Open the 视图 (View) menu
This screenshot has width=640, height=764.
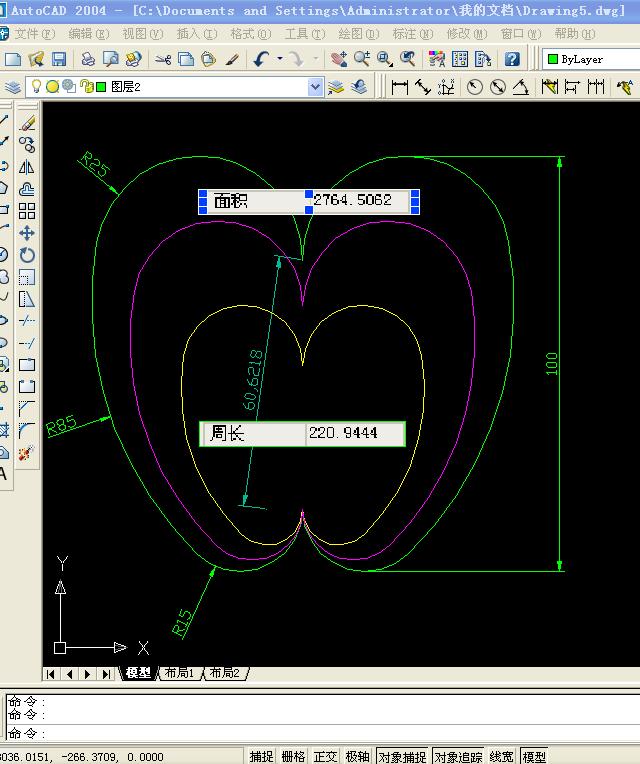(143, 34)
